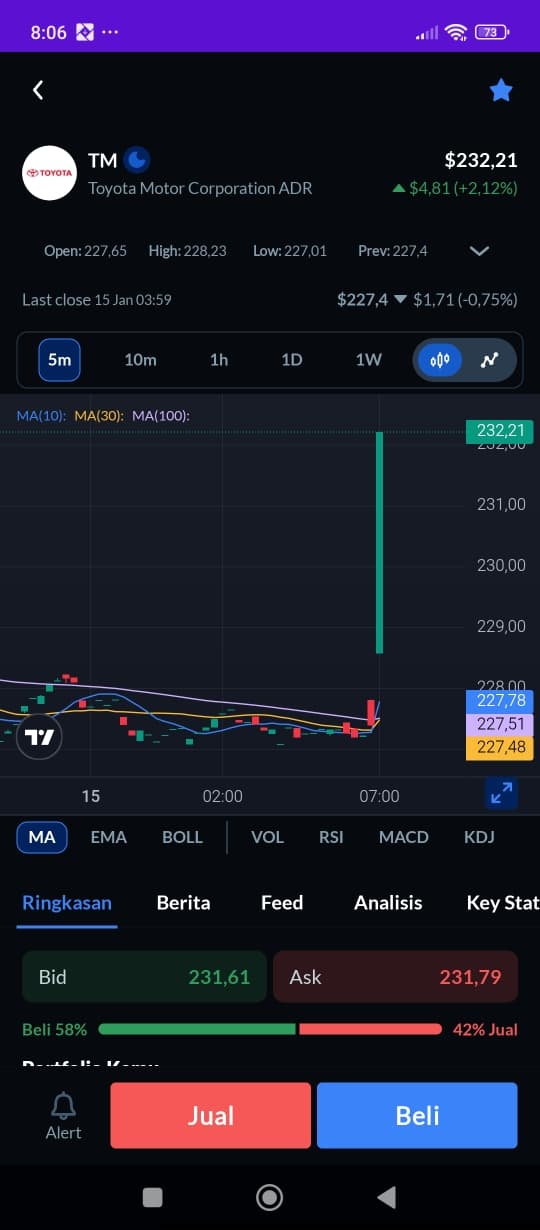The width and height of the screenshot is (540, 1230).
Task: Tap the Bid price box
Action: [144, 977]
